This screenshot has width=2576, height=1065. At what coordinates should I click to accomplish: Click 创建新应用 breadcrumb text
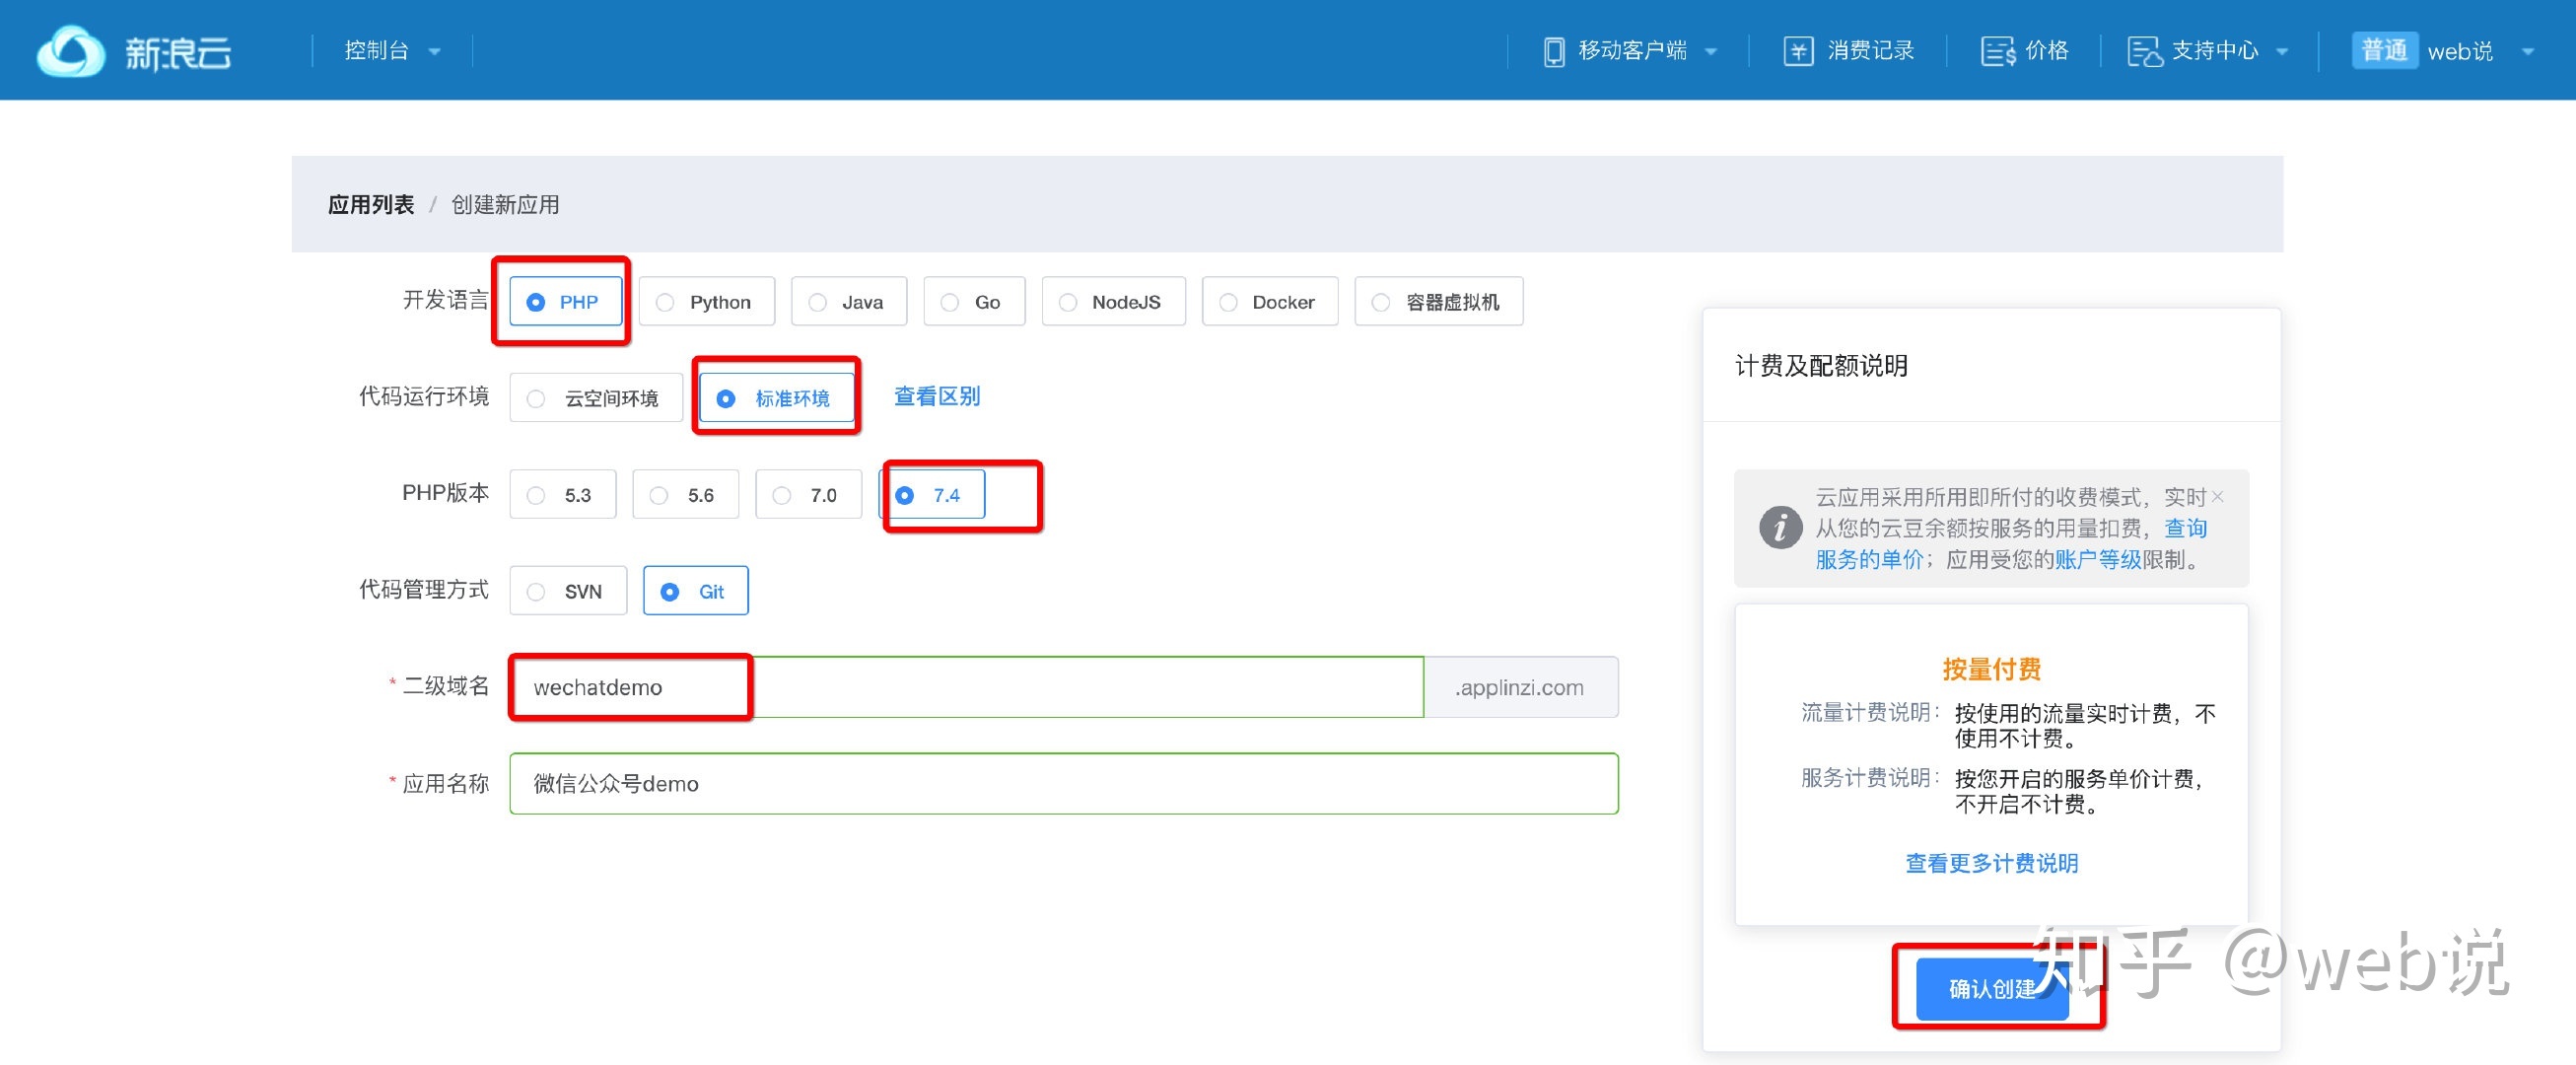tap(505, 204)
